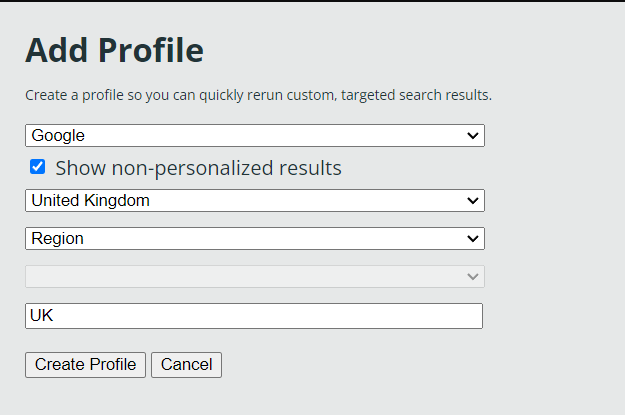Open the United Kingdom country dropdown

254,201
